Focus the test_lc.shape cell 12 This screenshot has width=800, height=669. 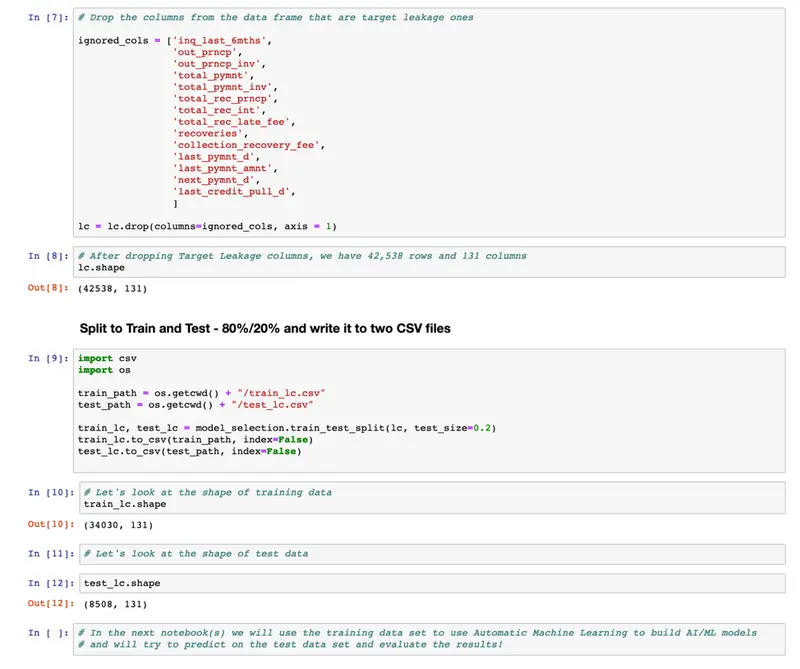(x=432, y=583)
